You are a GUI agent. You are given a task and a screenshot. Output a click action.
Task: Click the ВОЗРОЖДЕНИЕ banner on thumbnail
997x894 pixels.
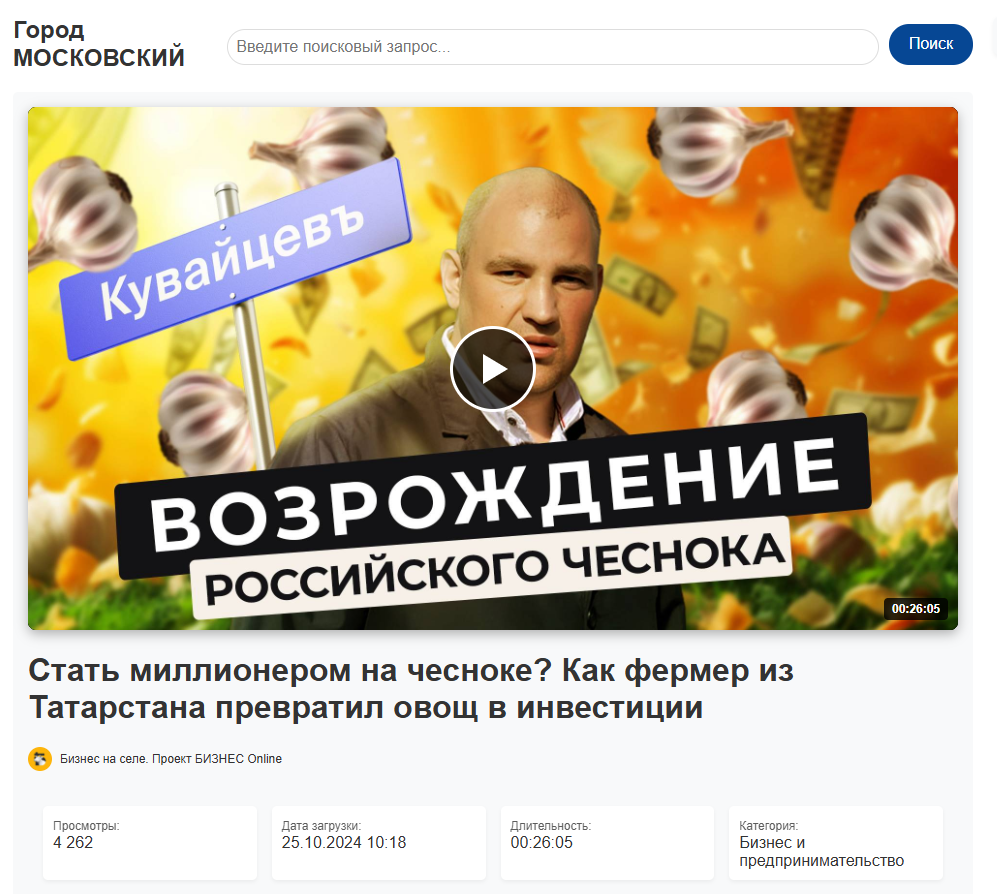click(493, 494)
